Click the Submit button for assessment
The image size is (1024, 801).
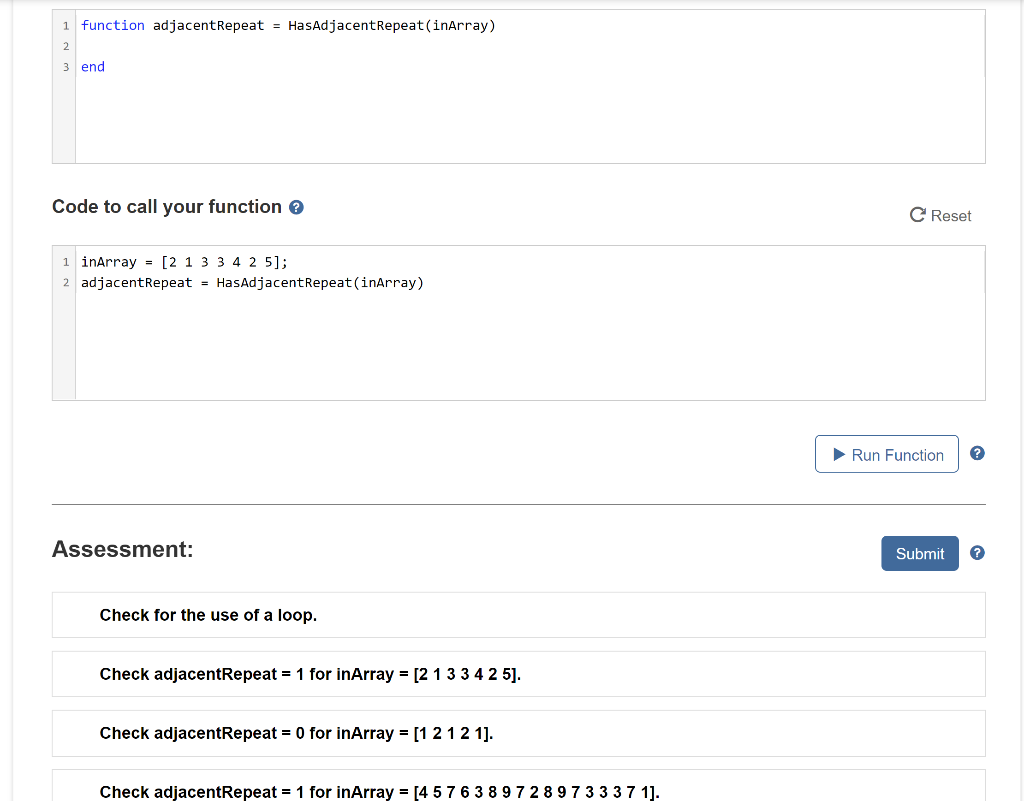point(919,553)
